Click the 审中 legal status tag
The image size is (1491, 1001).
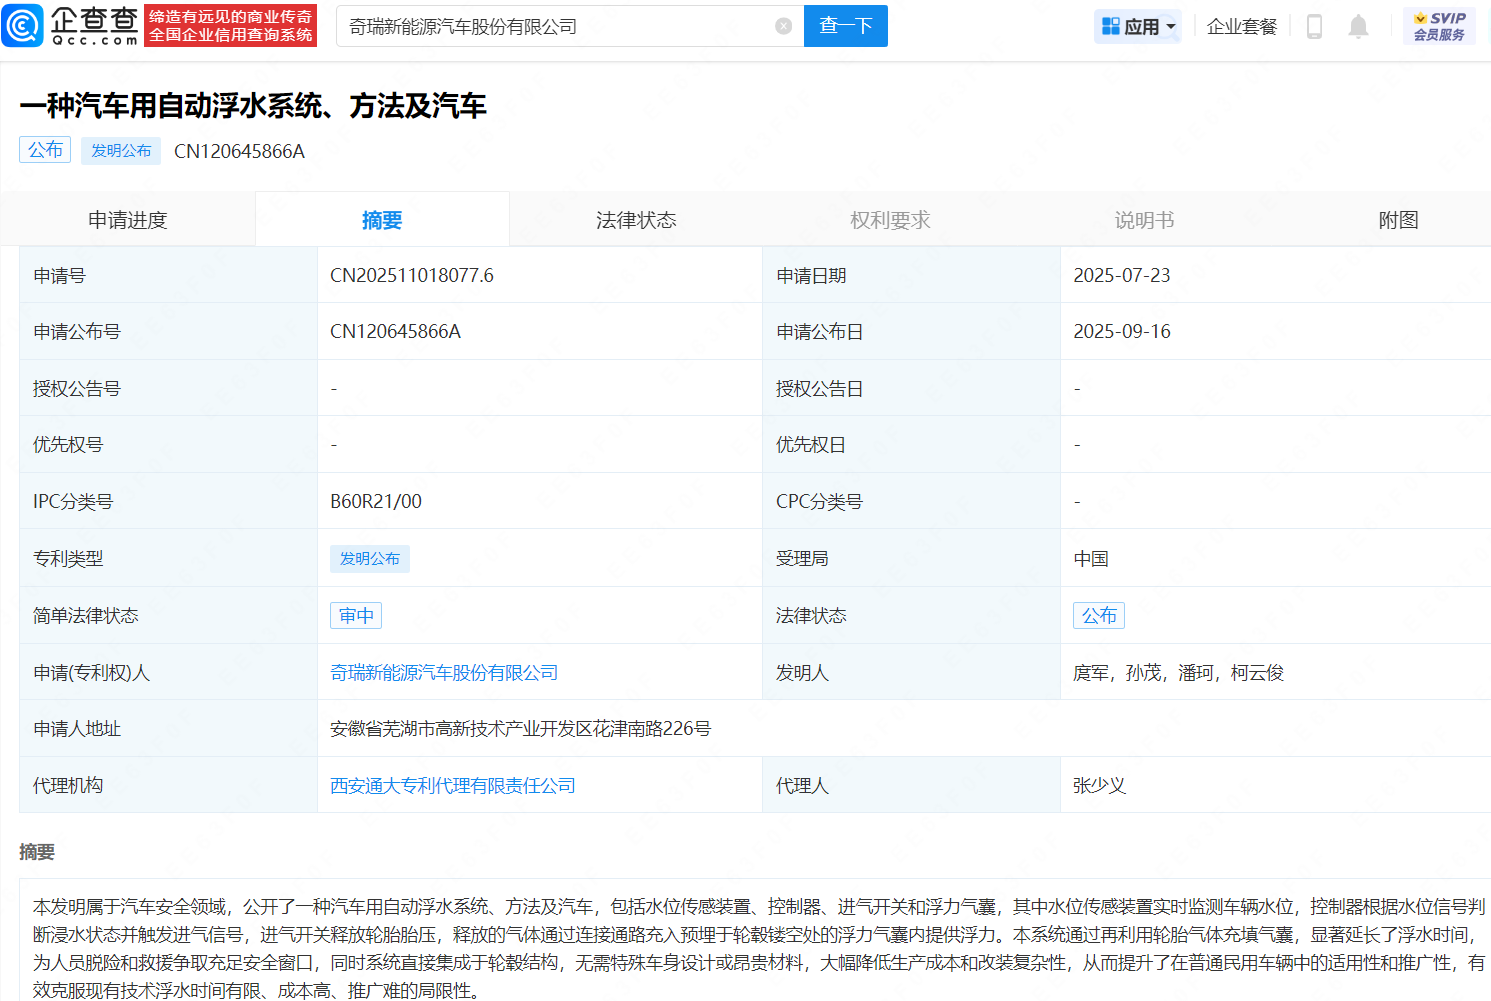pos(356,616)
